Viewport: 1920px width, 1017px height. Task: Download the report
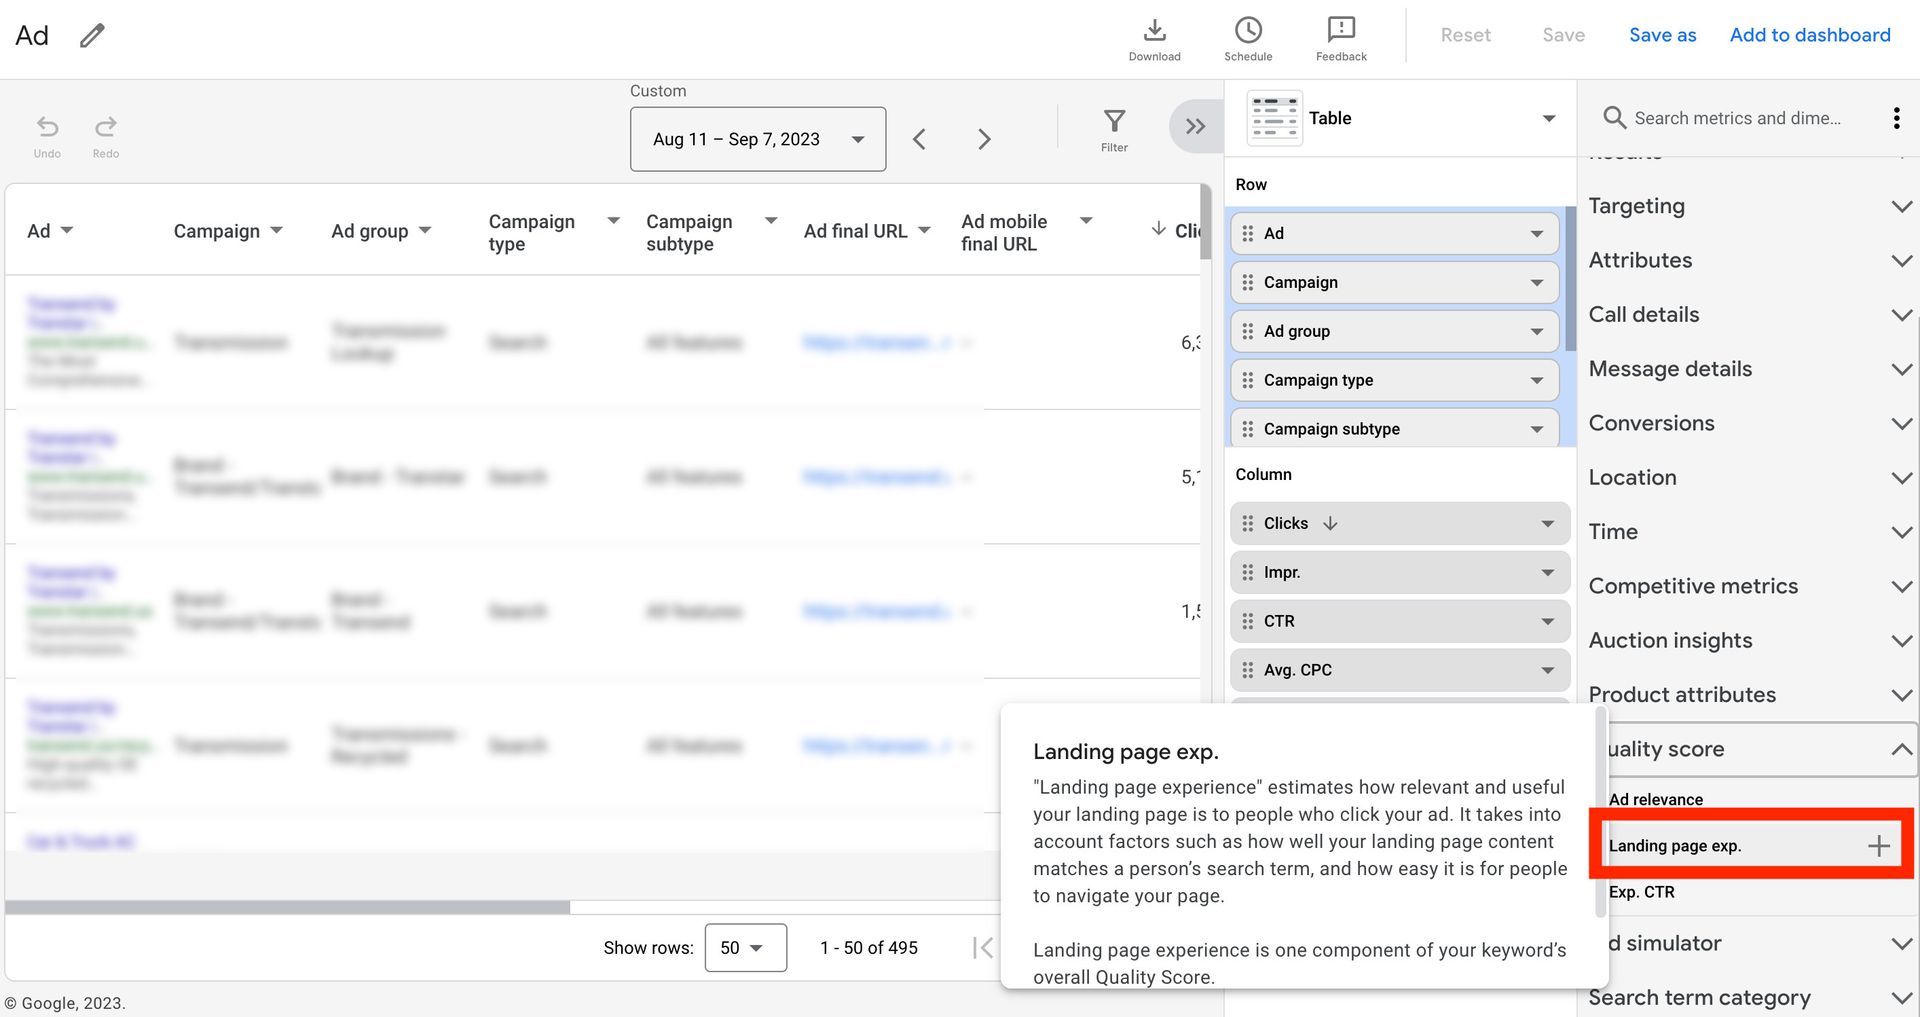[x=1154, y=40]
